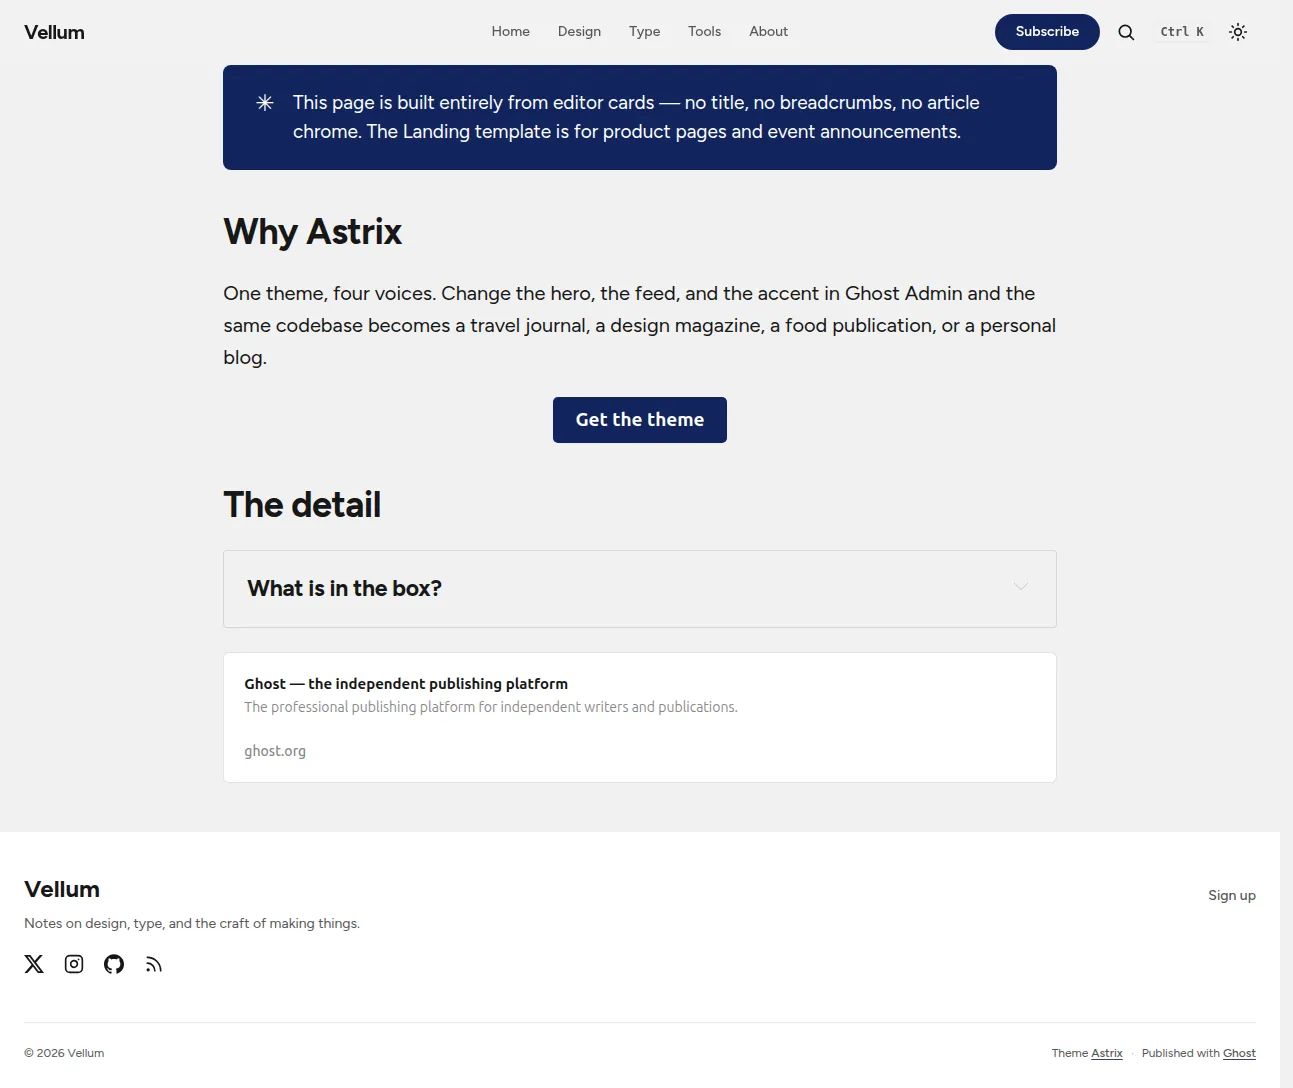Open the Design nav item

[580, 32]
